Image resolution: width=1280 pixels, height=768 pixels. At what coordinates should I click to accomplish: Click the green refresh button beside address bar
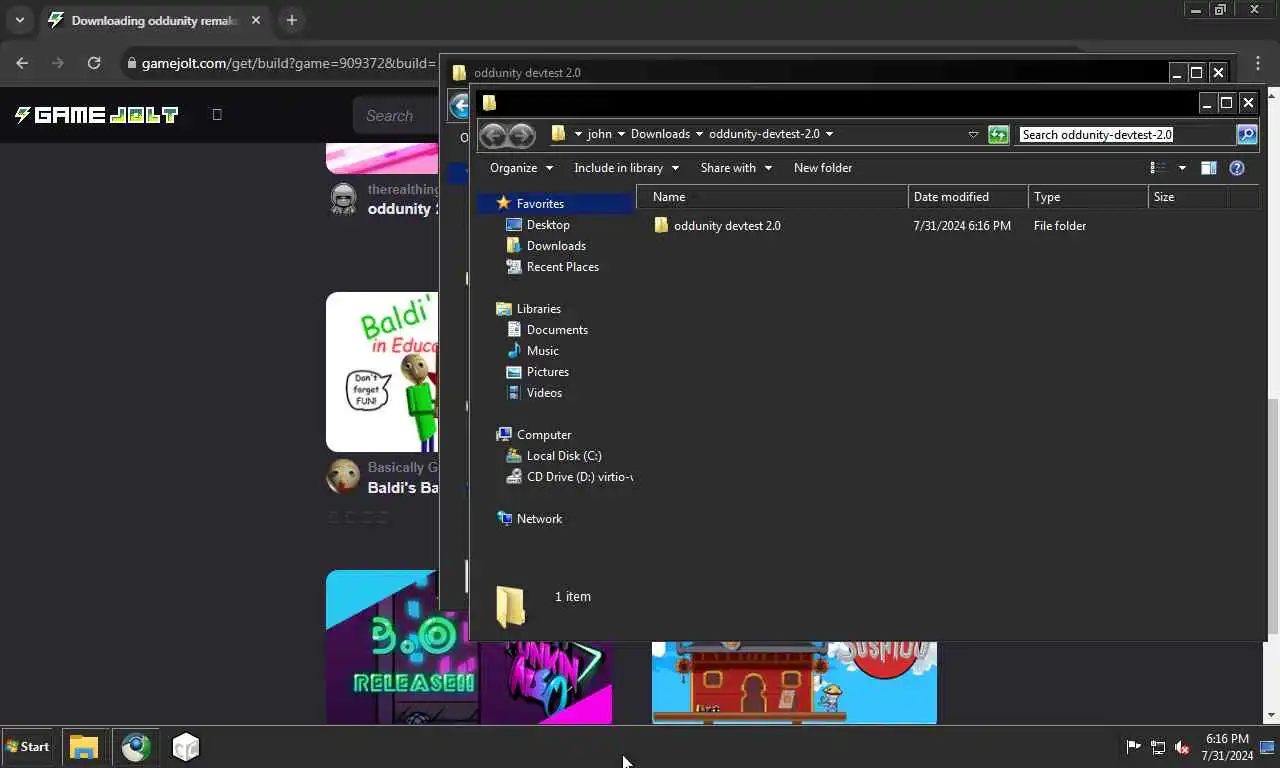(x=998, y=135)
